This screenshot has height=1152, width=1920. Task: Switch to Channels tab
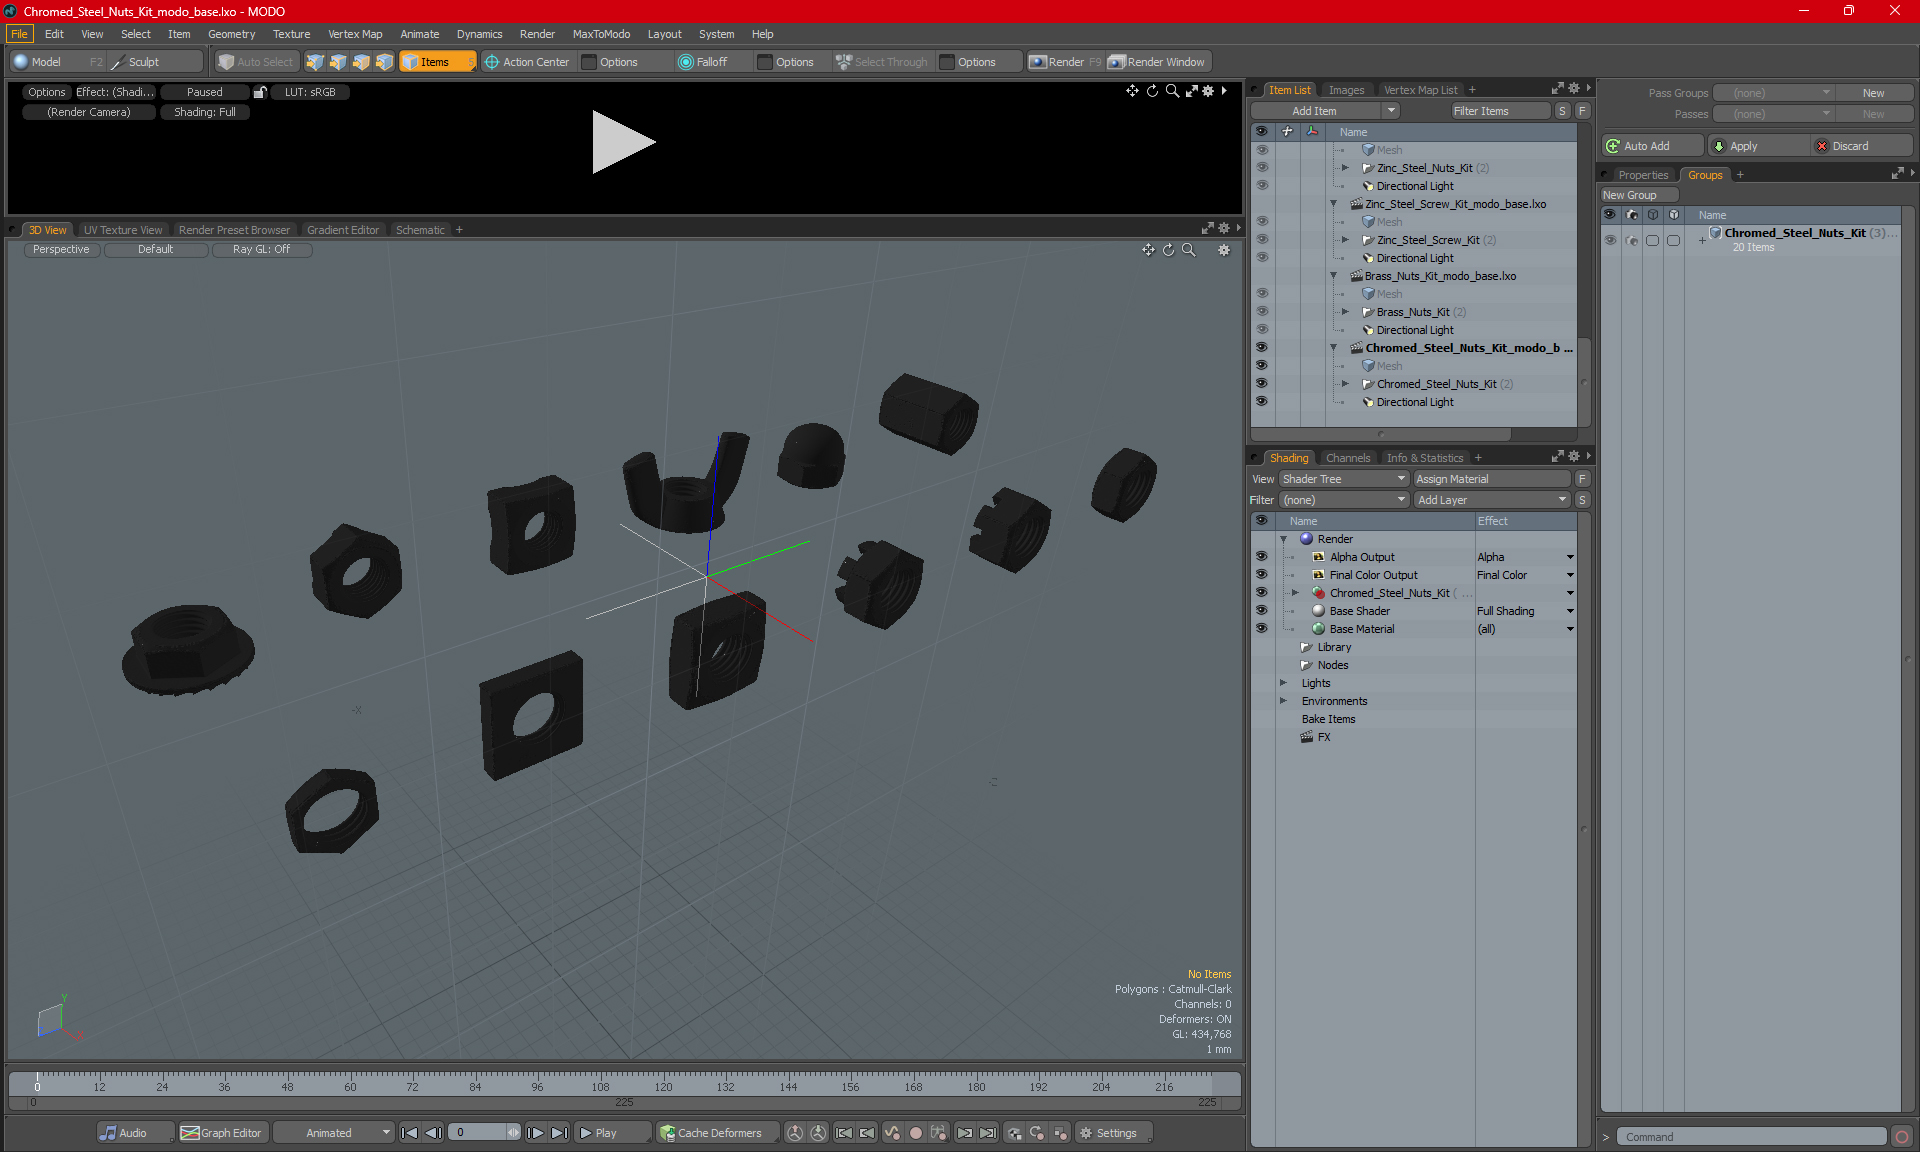1347,458
